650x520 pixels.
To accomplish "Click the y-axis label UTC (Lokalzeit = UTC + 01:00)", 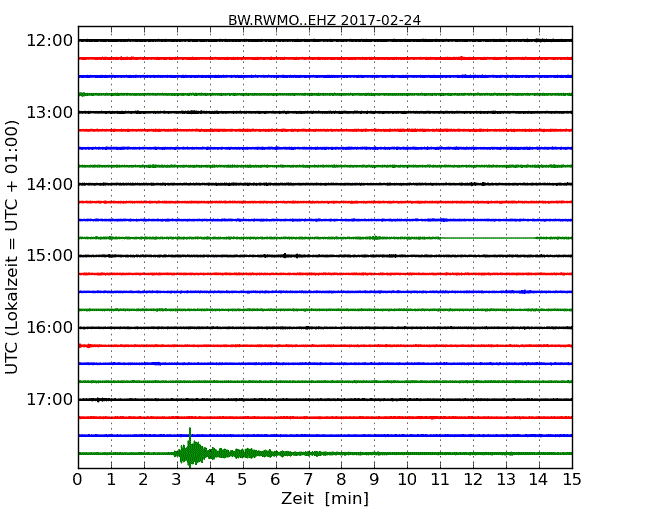I will [12, 247].
